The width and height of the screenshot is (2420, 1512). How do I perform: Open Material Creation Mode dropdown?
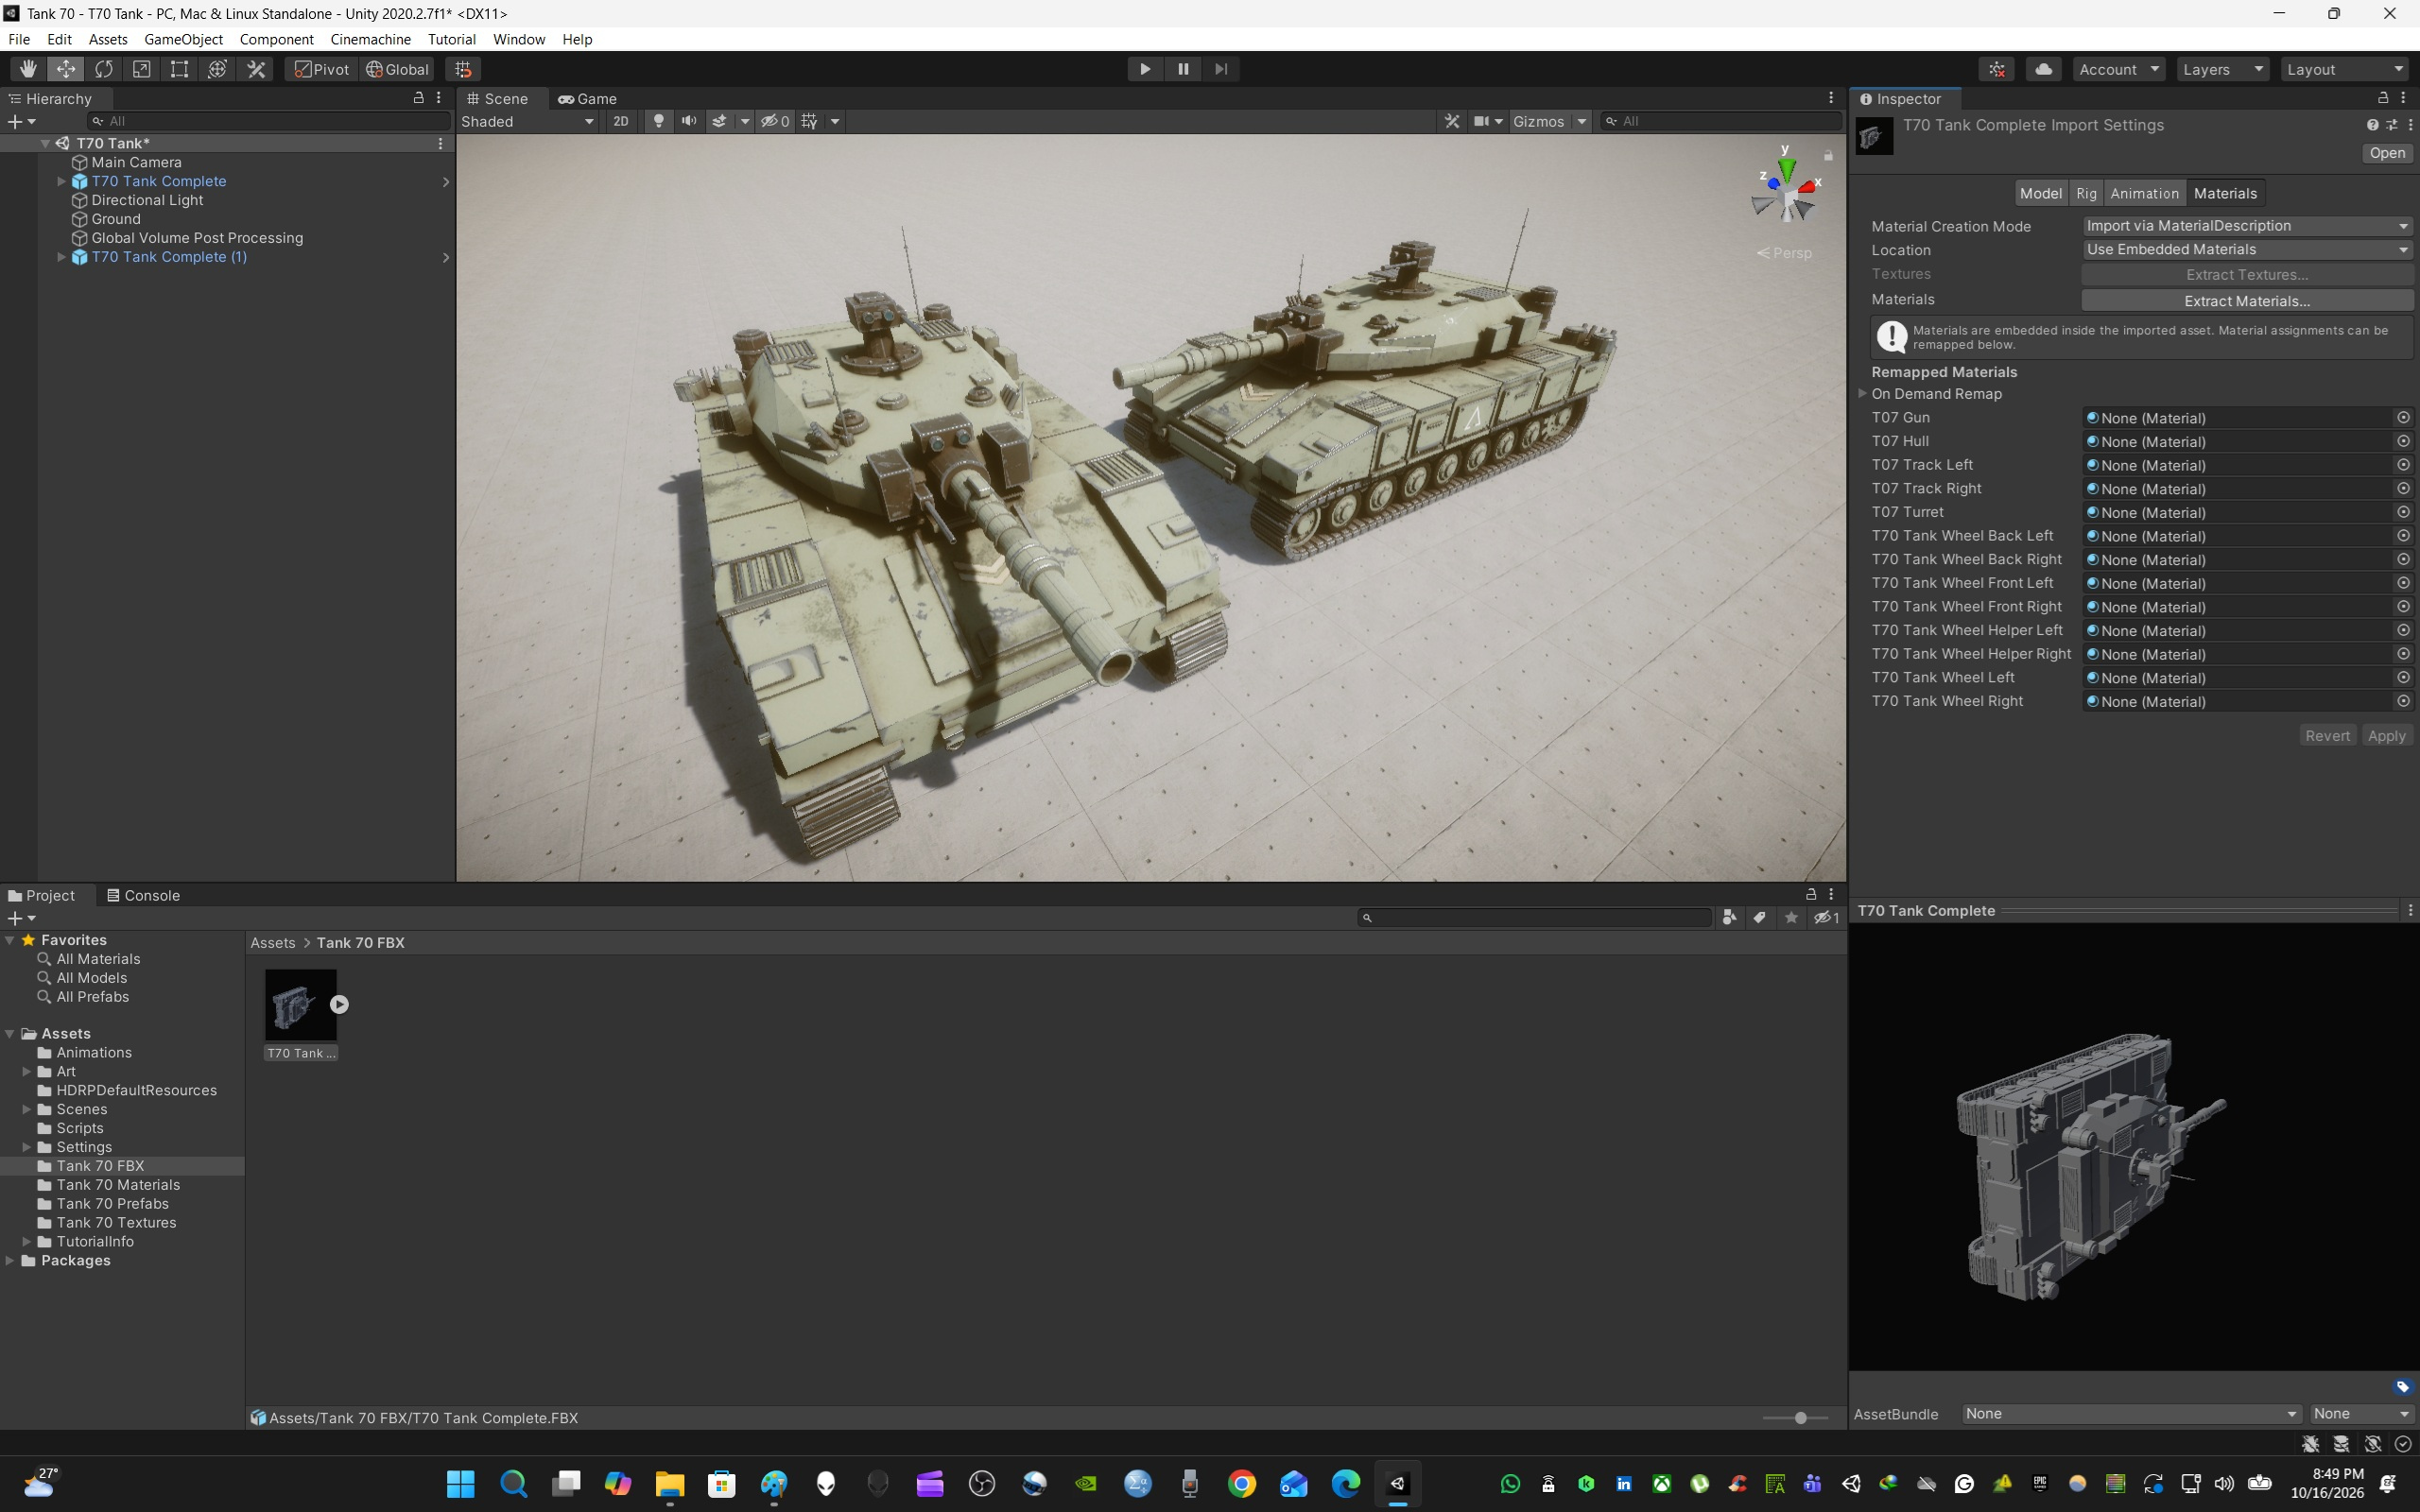2247,226
